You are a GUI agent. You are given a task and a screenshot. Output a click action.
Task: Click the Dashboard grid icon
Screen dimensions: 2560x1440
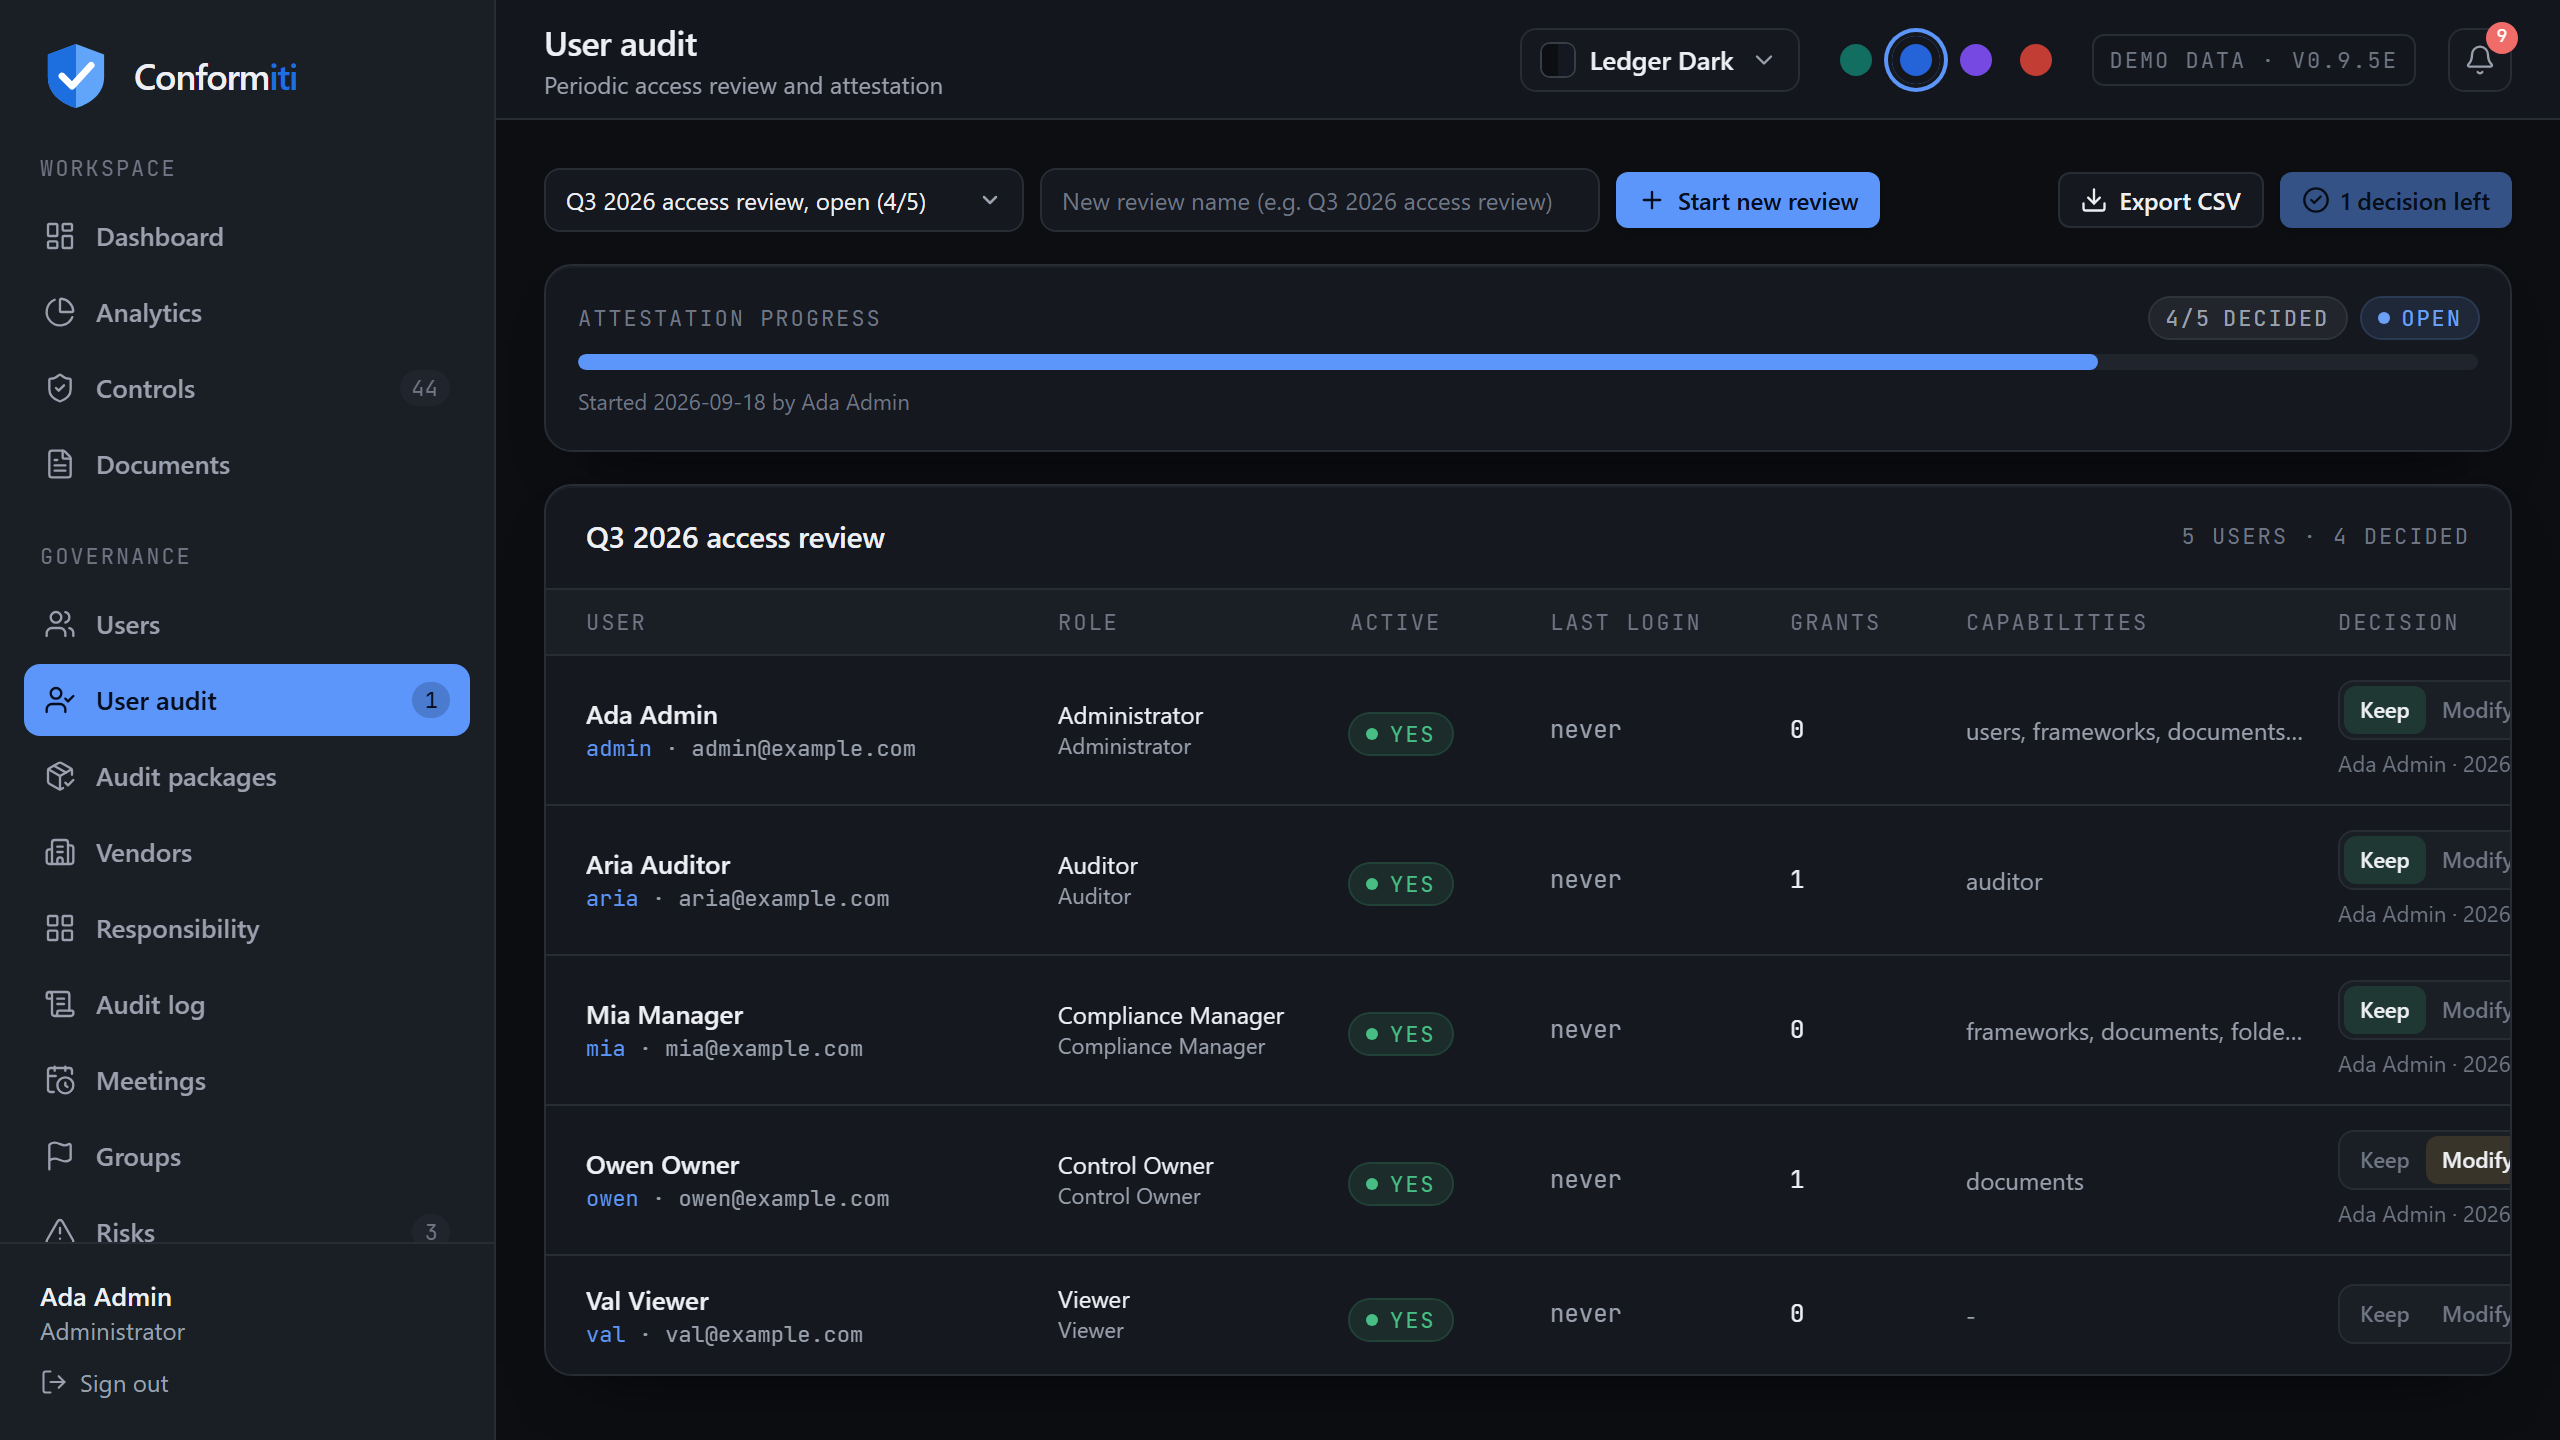(x=60, y=237)
